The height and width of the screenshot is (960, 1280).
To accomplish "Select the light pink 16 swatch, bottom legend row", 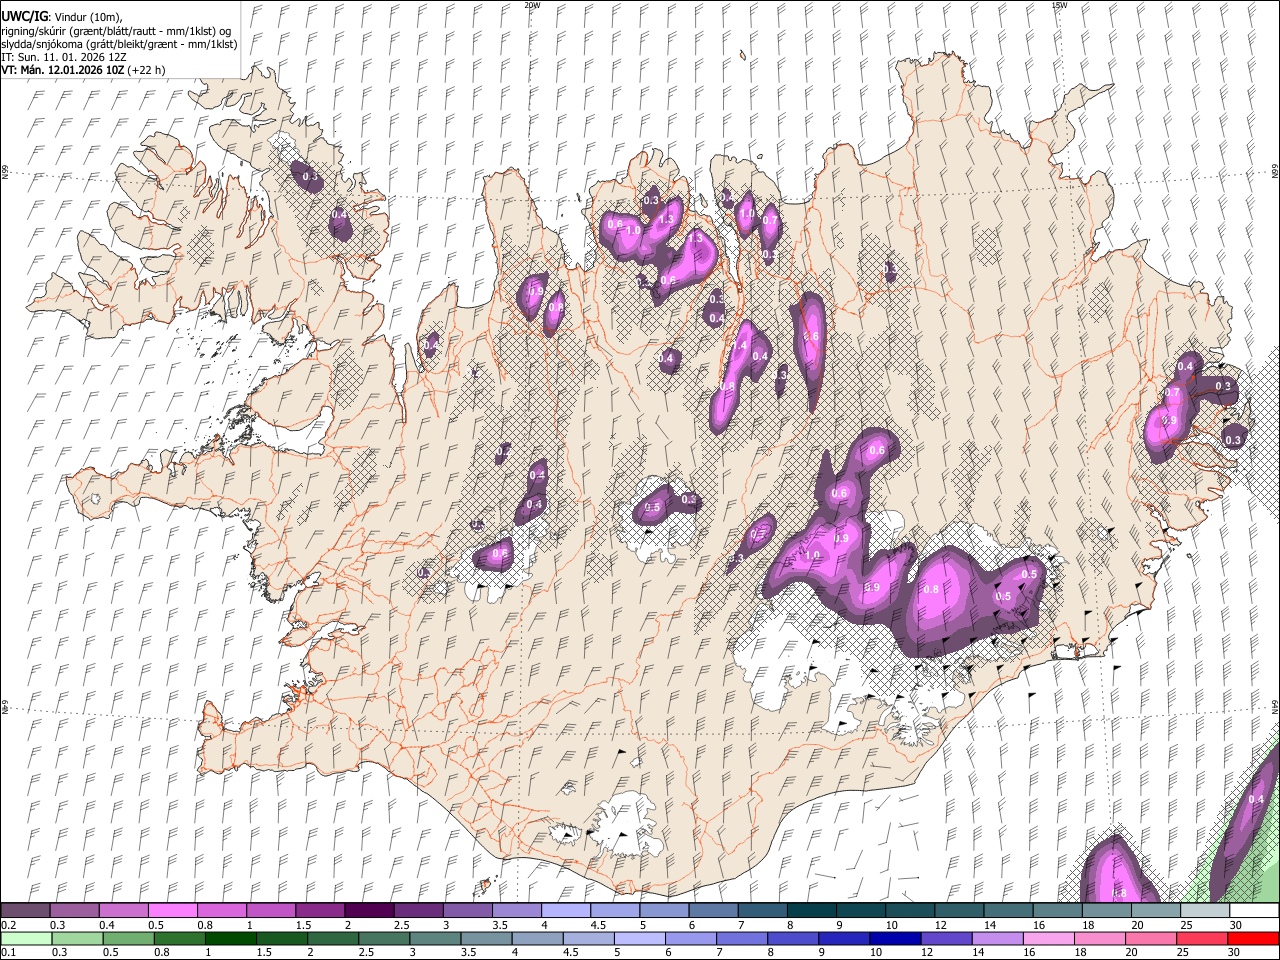I will click(x=1049, y=938).
